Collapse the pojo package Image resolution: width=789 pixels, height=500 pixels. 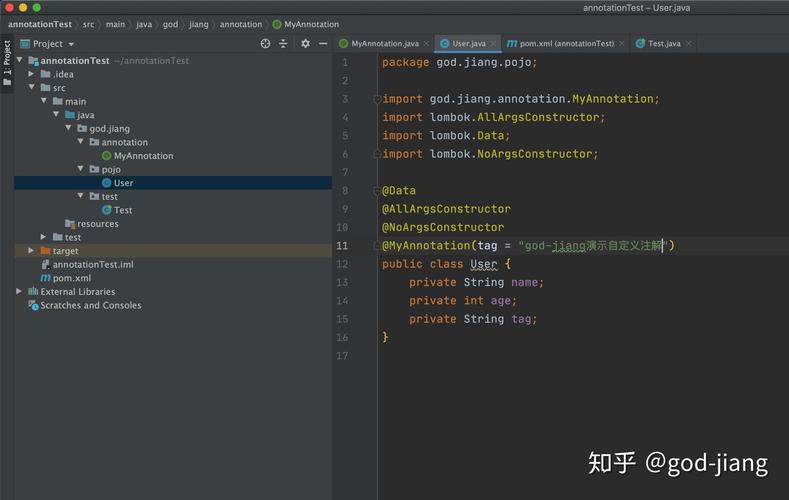pos(80,169)
